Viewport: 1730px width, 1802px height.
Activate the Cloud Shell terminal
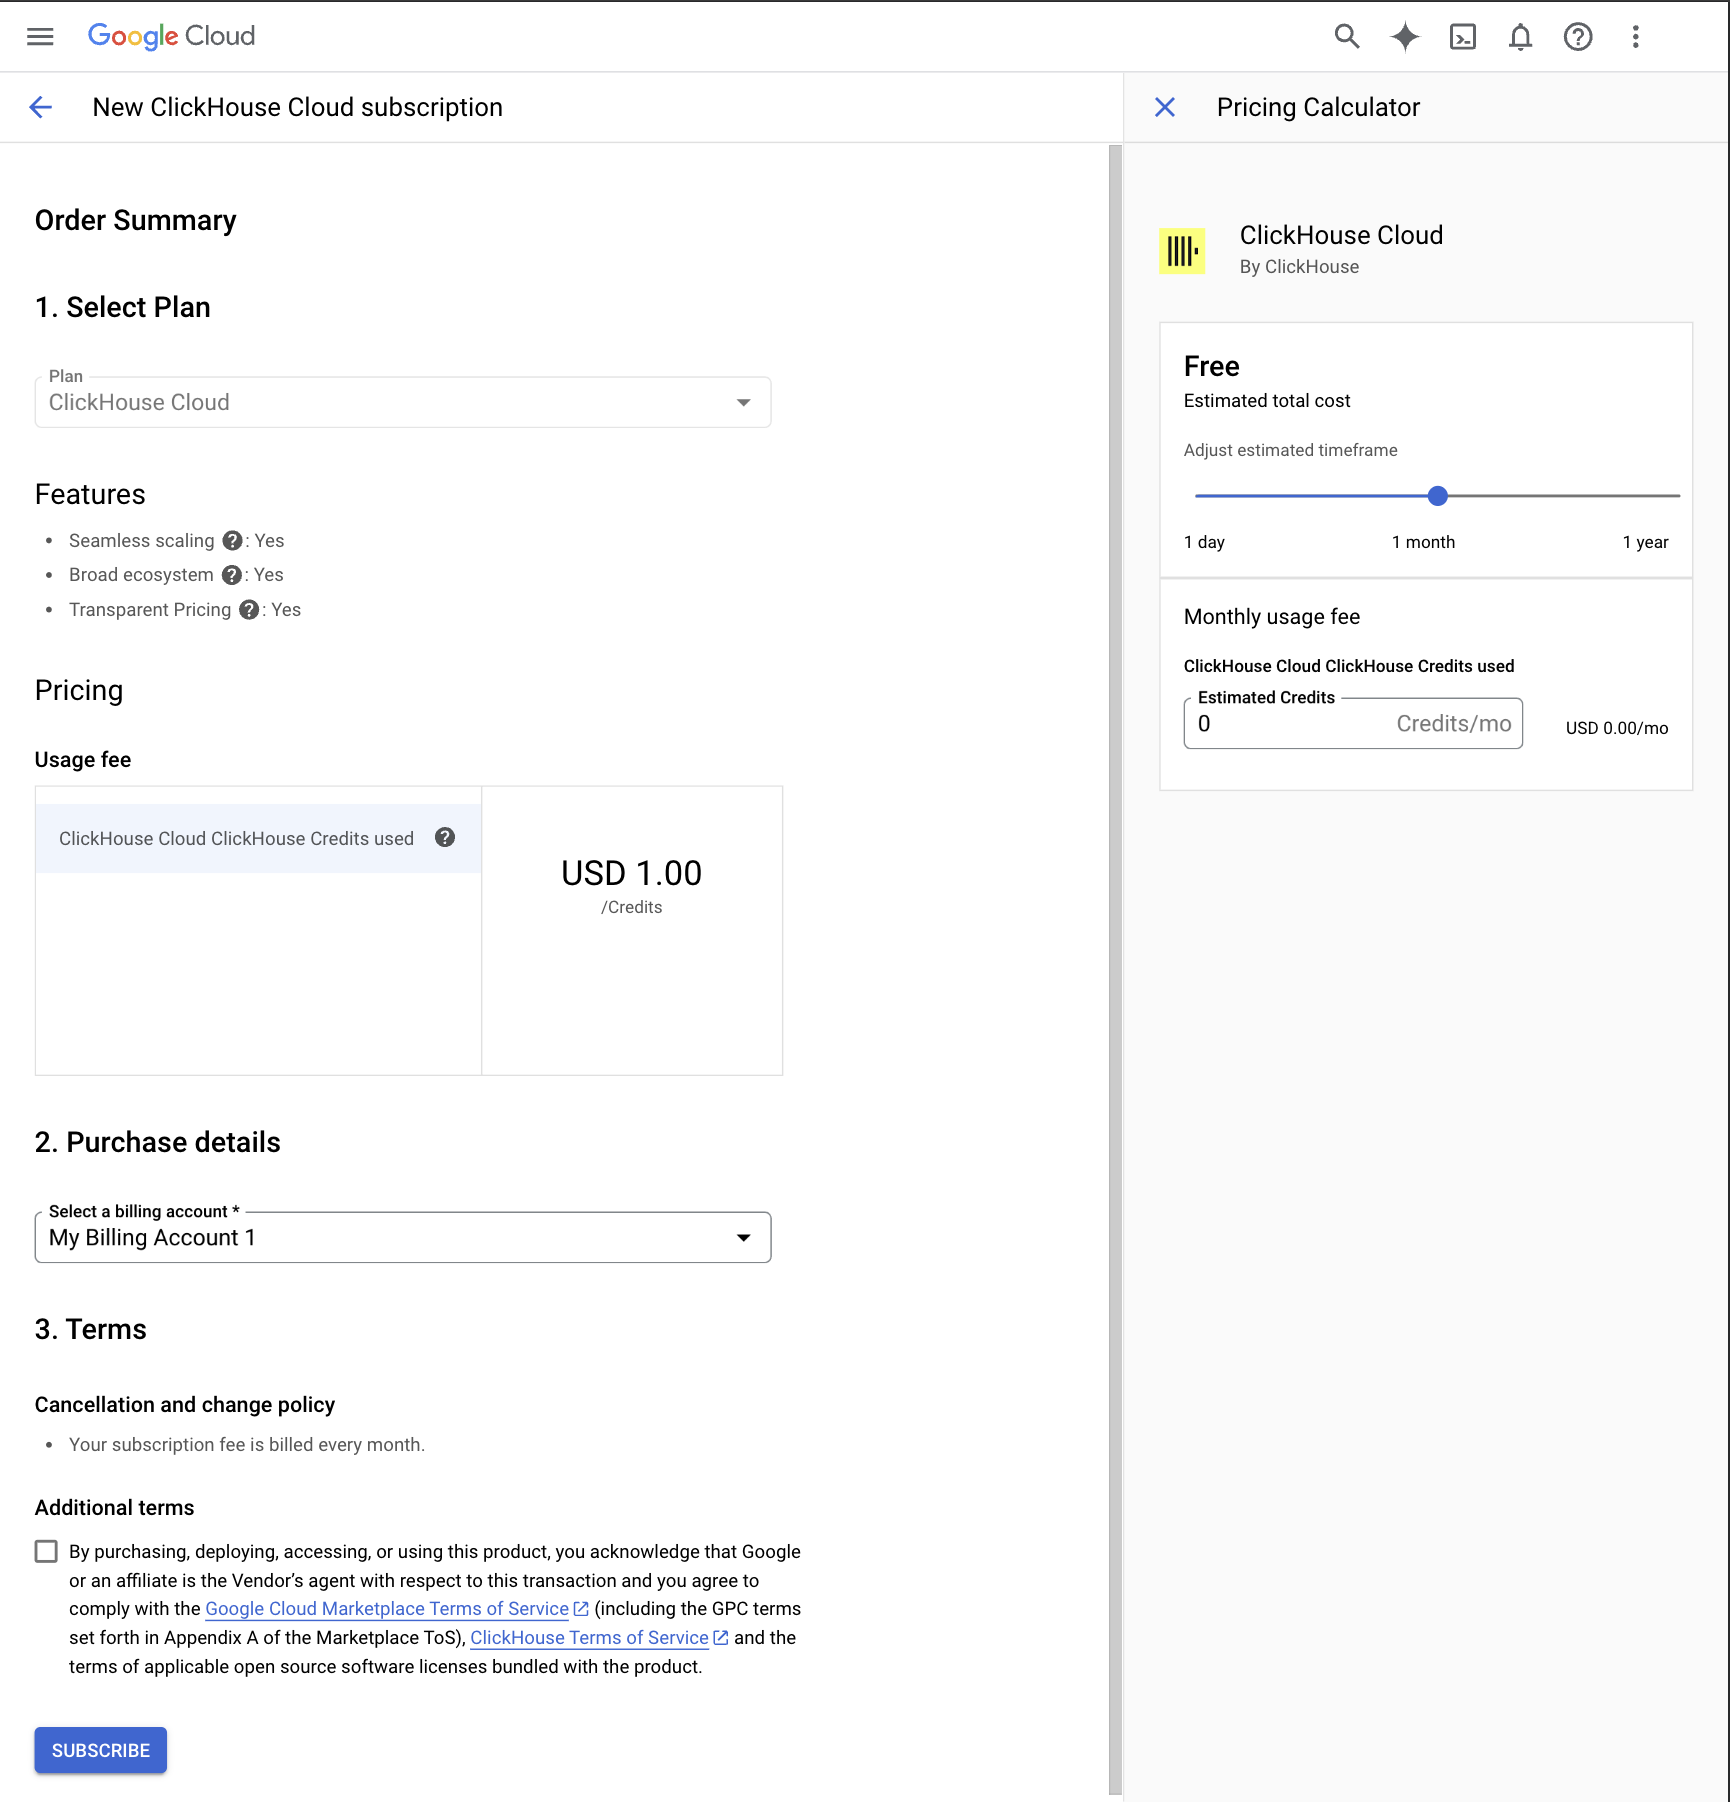[1462, 36]
